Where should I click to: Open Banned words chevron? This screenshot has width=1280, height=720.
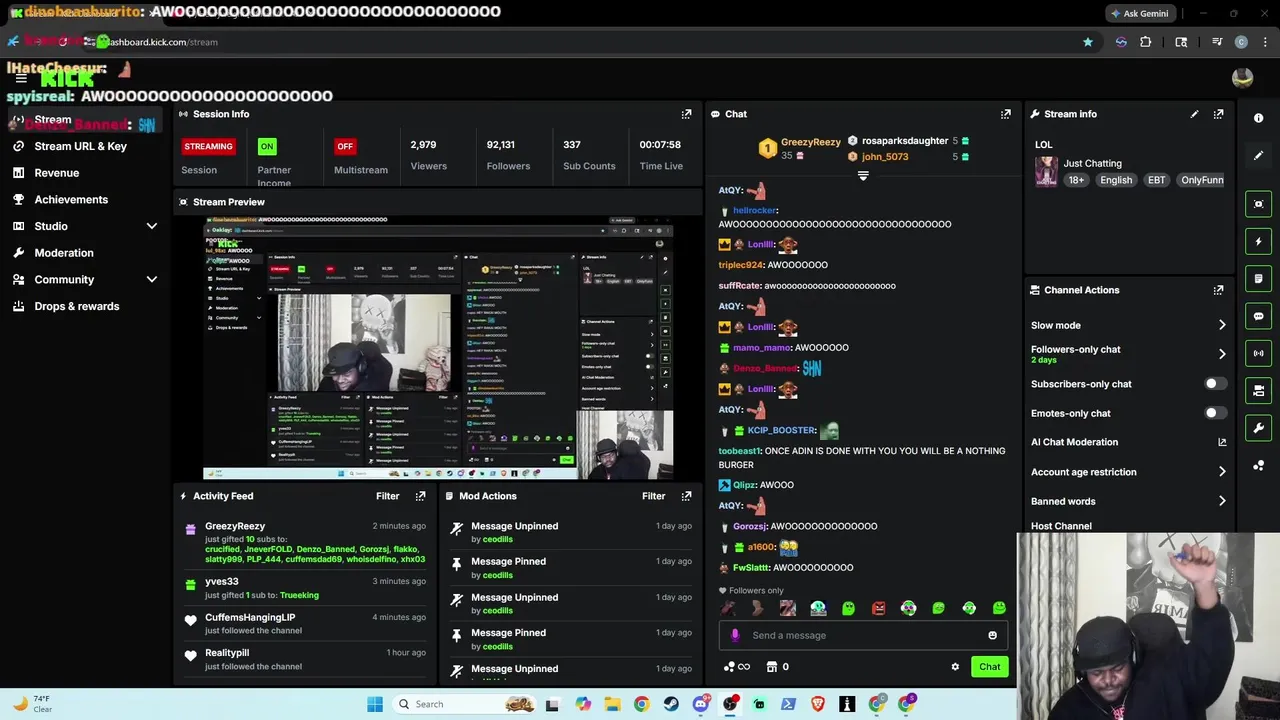(1221, 501)
